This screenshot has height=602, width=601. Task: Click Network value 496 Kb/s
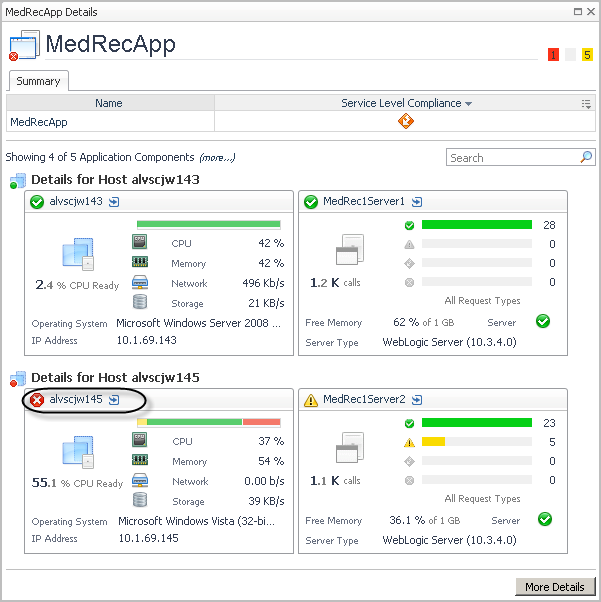(x=263, y=283)
